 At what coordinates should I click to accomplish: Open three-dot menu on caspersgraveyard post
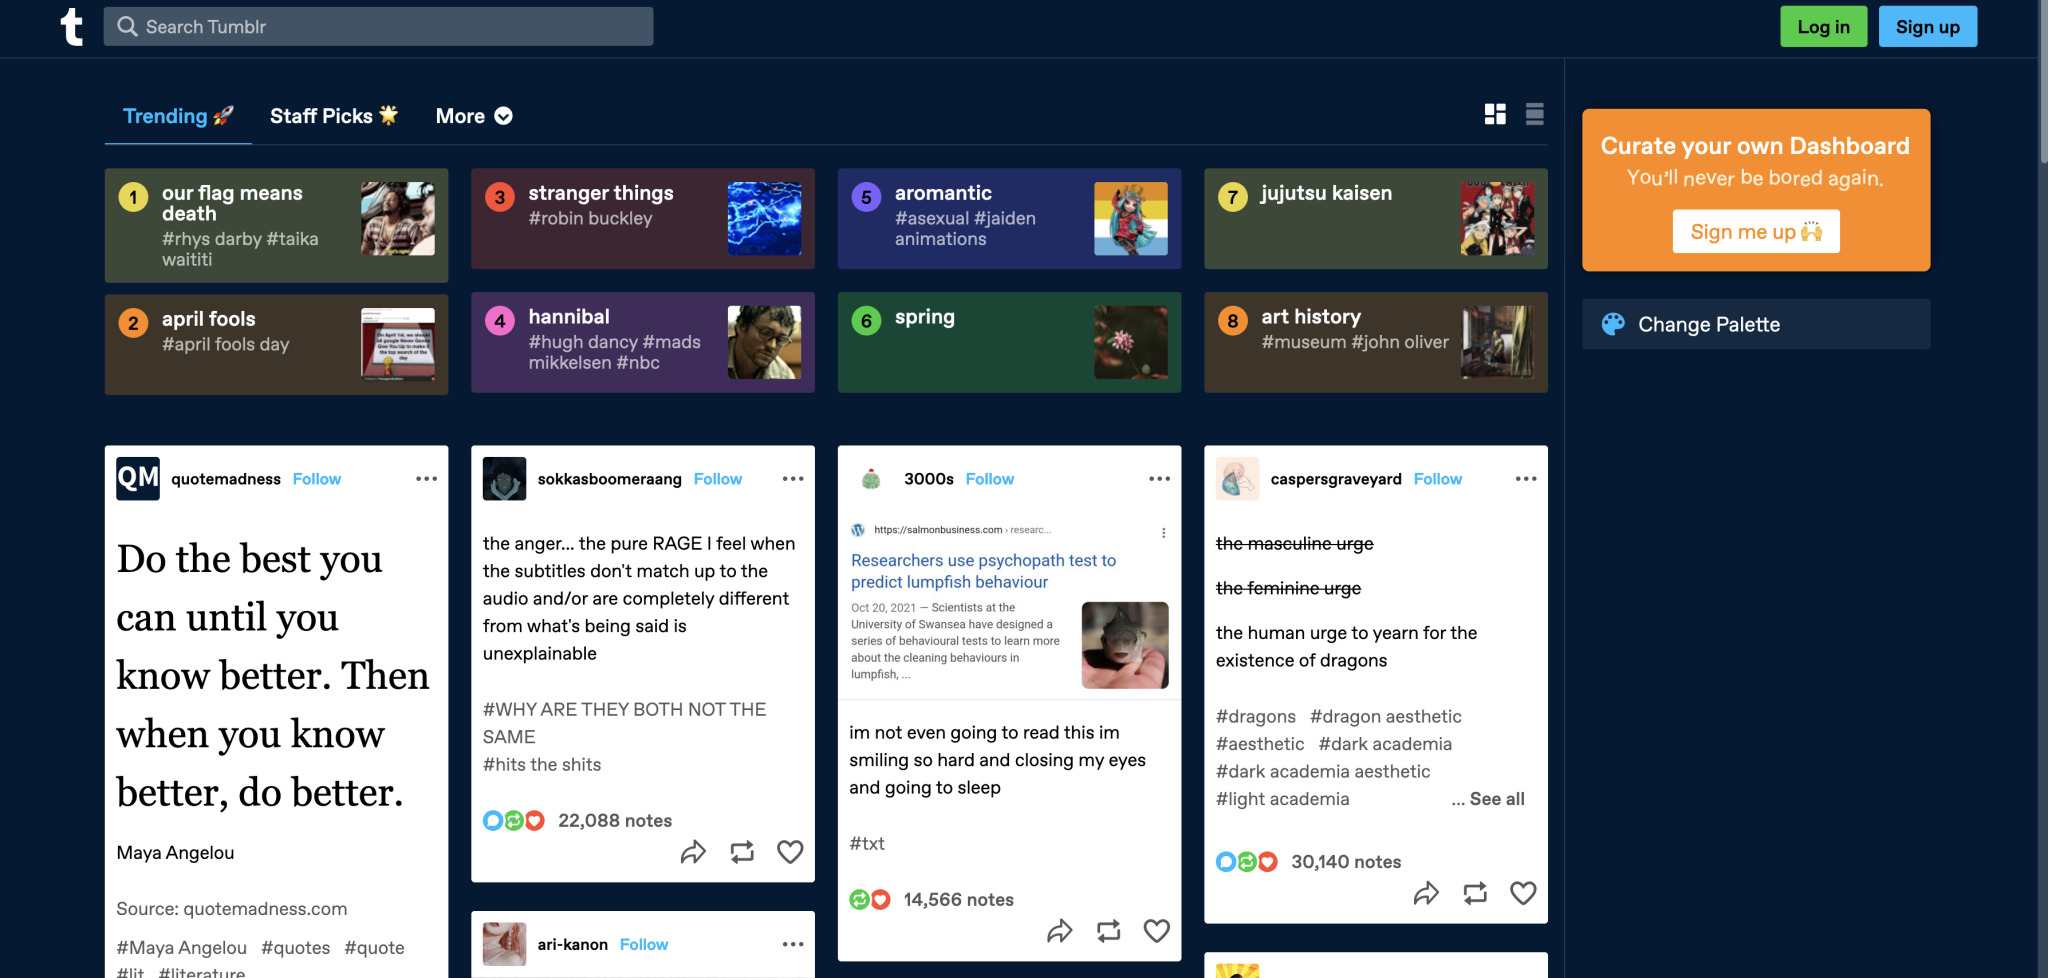click(x=1526, y=479)
